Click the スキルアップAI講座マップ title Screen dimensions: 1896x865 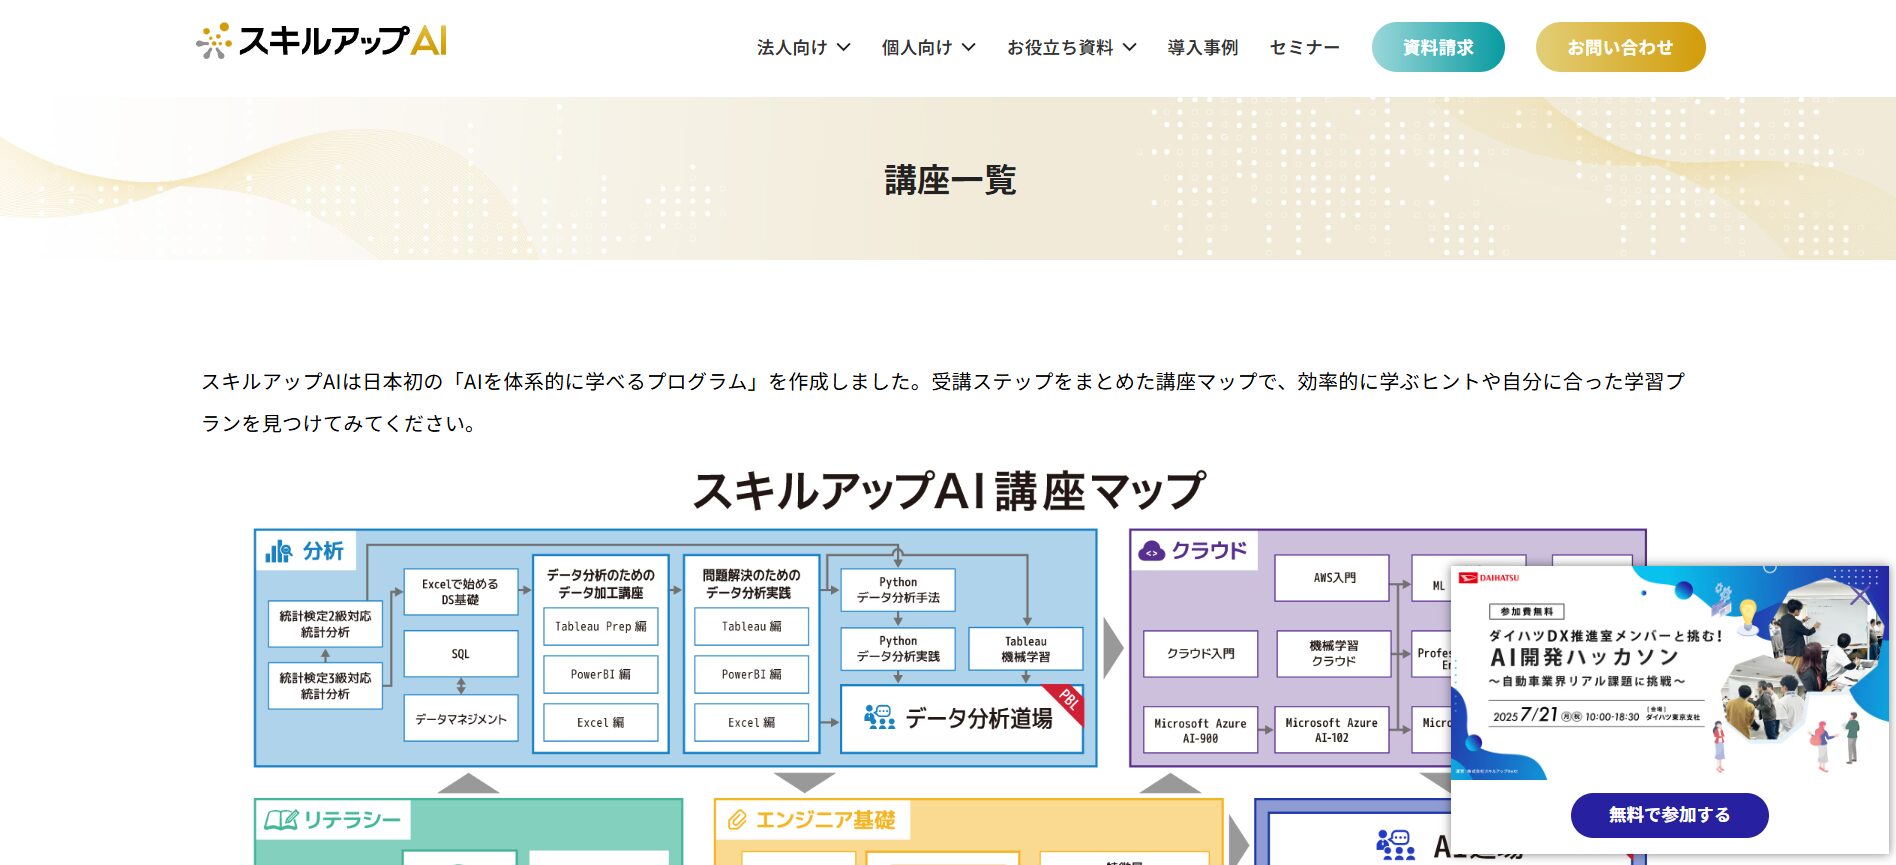coord(949,491)
